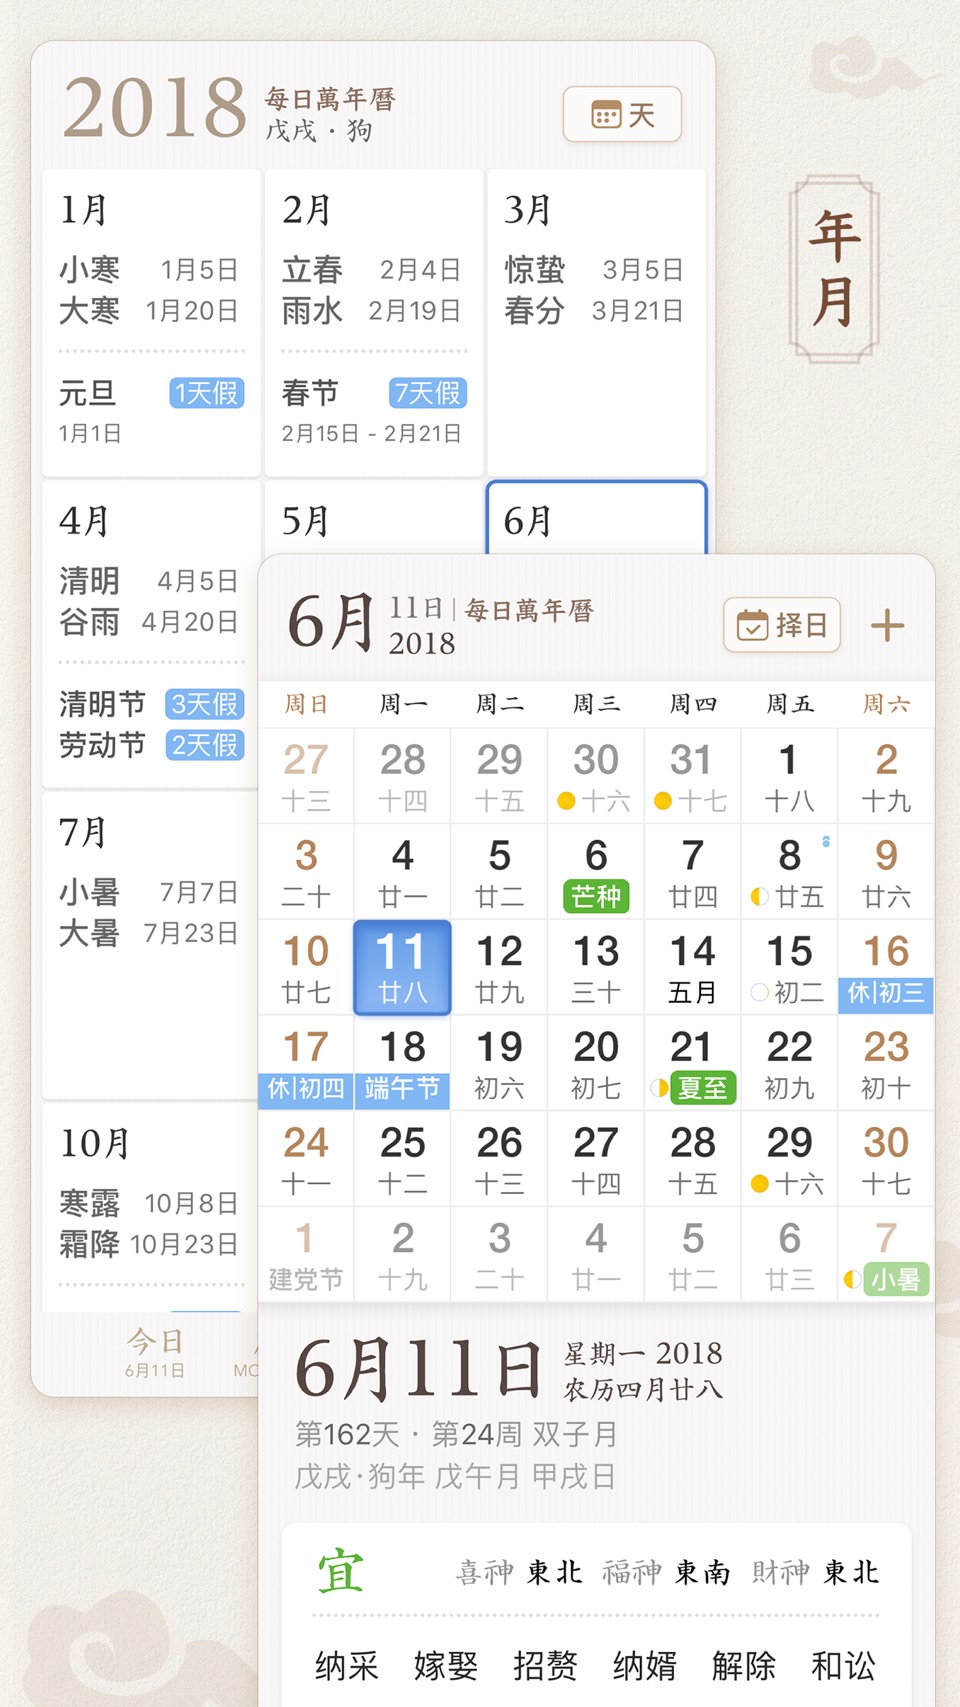Tap 立春 2月4日 solar term row
960x1707 pixels.
pyautogui.click(x=371, y=270)
